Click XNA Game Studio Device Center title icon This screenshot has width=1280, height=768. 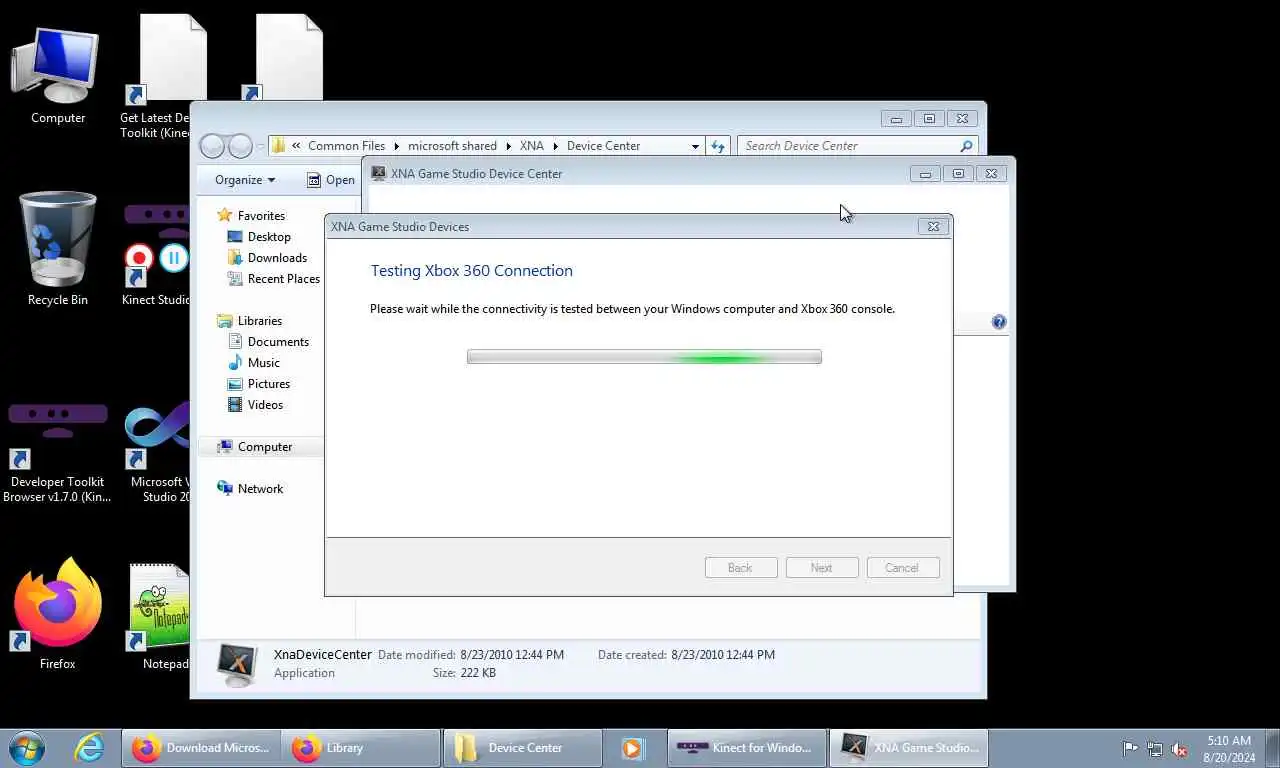tap(378, 173)
